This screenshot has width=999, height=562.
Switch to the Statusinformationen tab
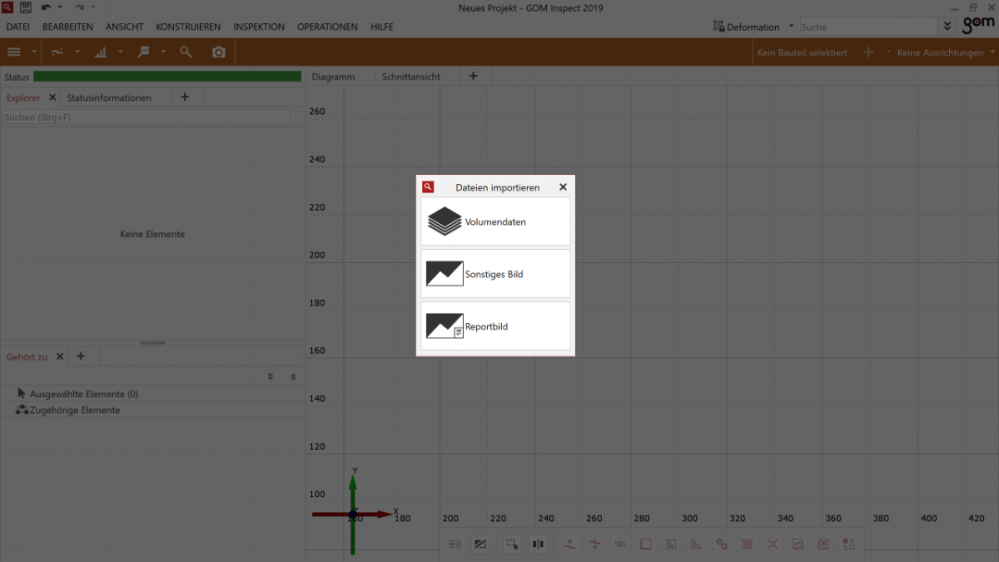pos(109,98)
